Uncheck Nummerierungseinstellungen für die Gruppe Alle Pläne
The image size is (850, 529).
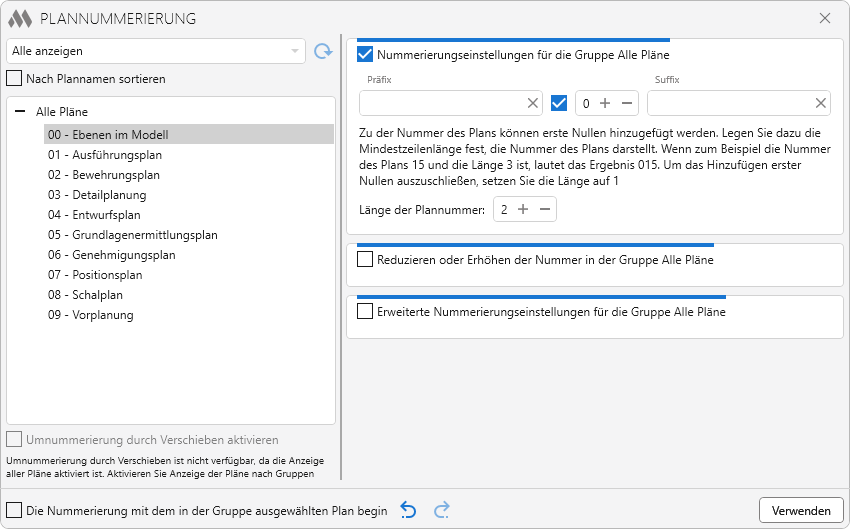365,55
